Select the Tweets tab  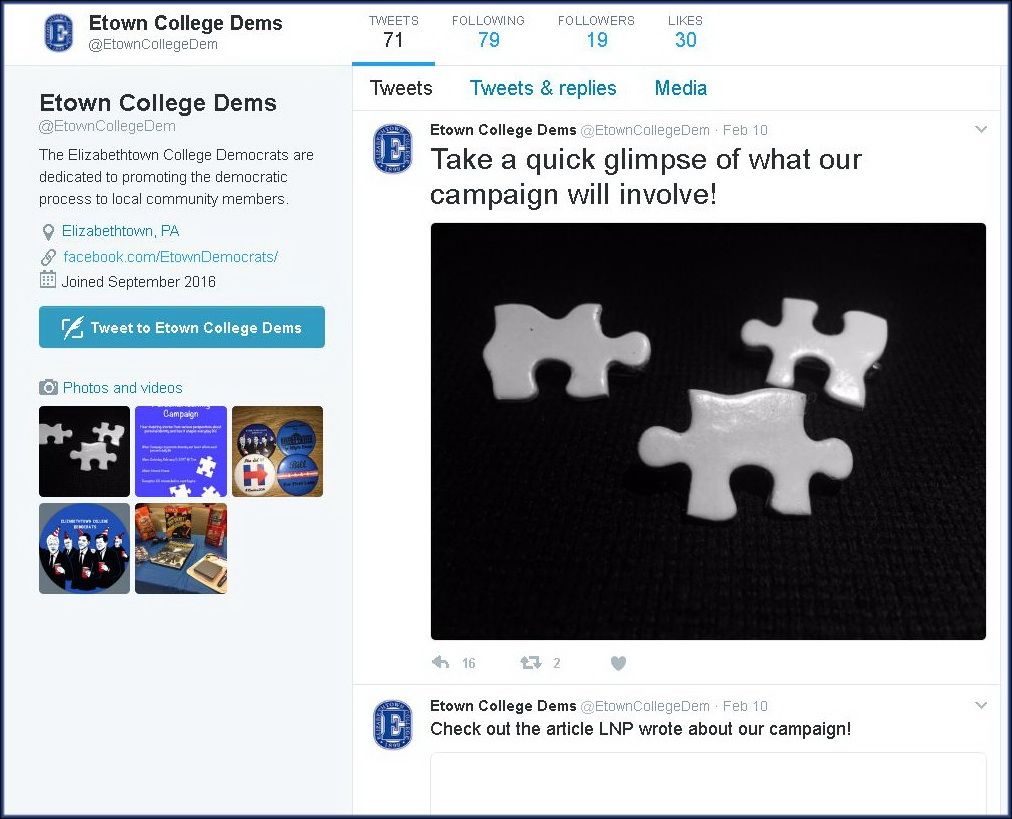point(401,88)
